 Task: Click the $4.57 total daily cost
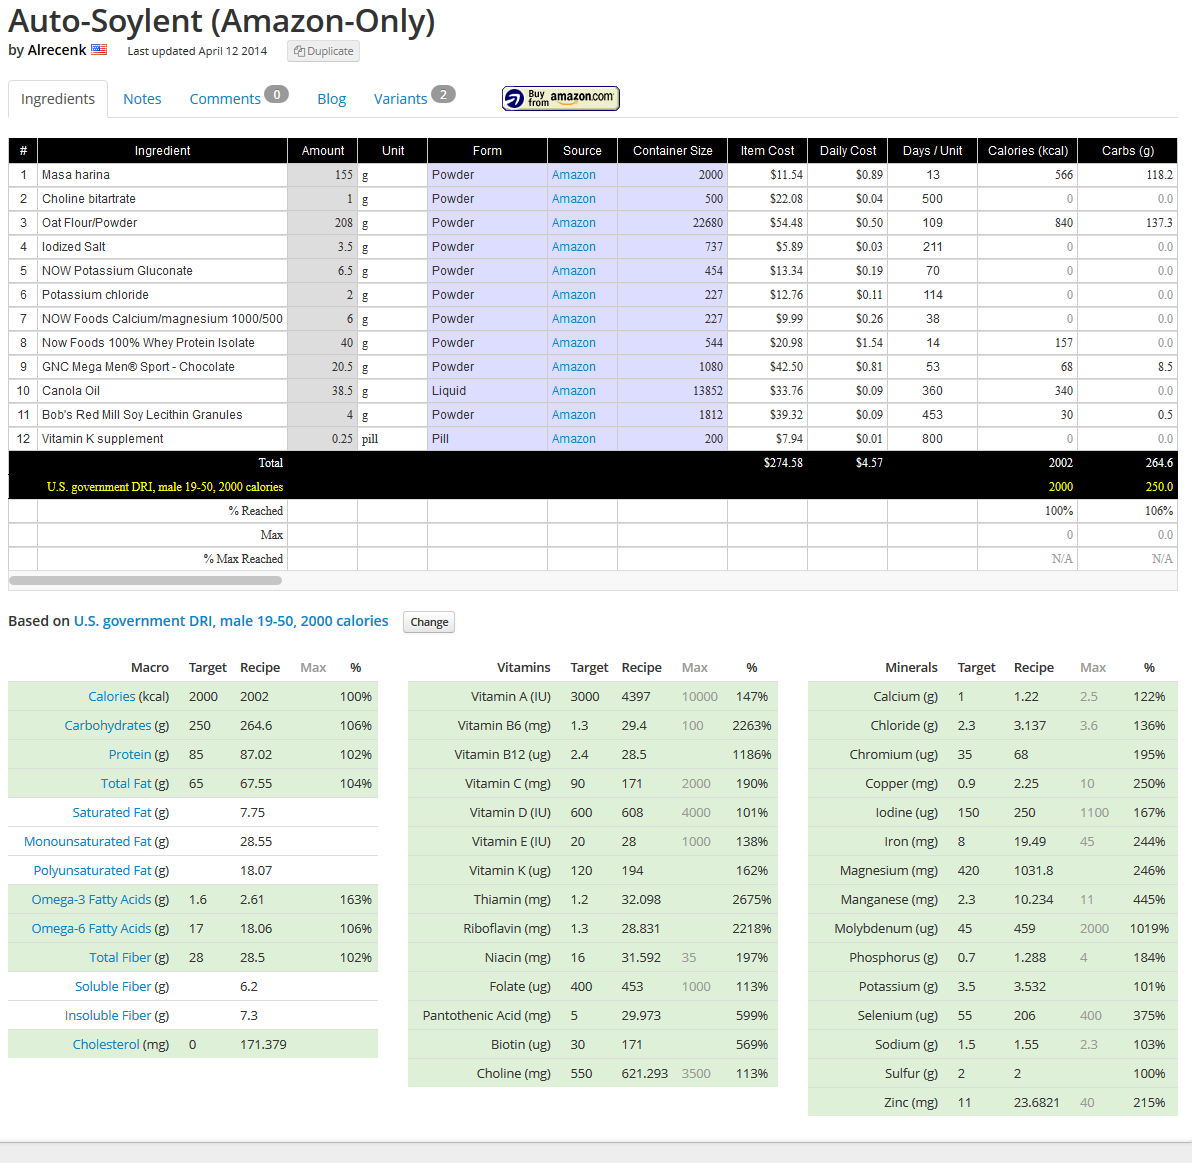[x=869, y=463]
